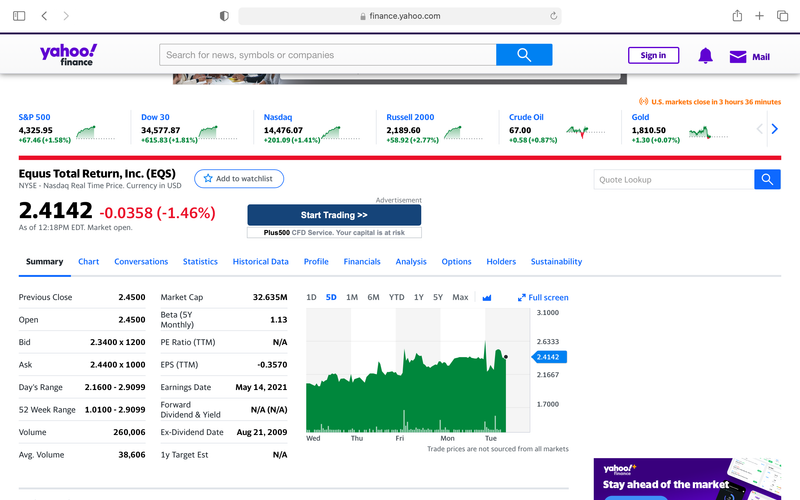This screenshot has width=800, height=500.
Task: Open the Dow 30 index link
Action: pos(155,117)
